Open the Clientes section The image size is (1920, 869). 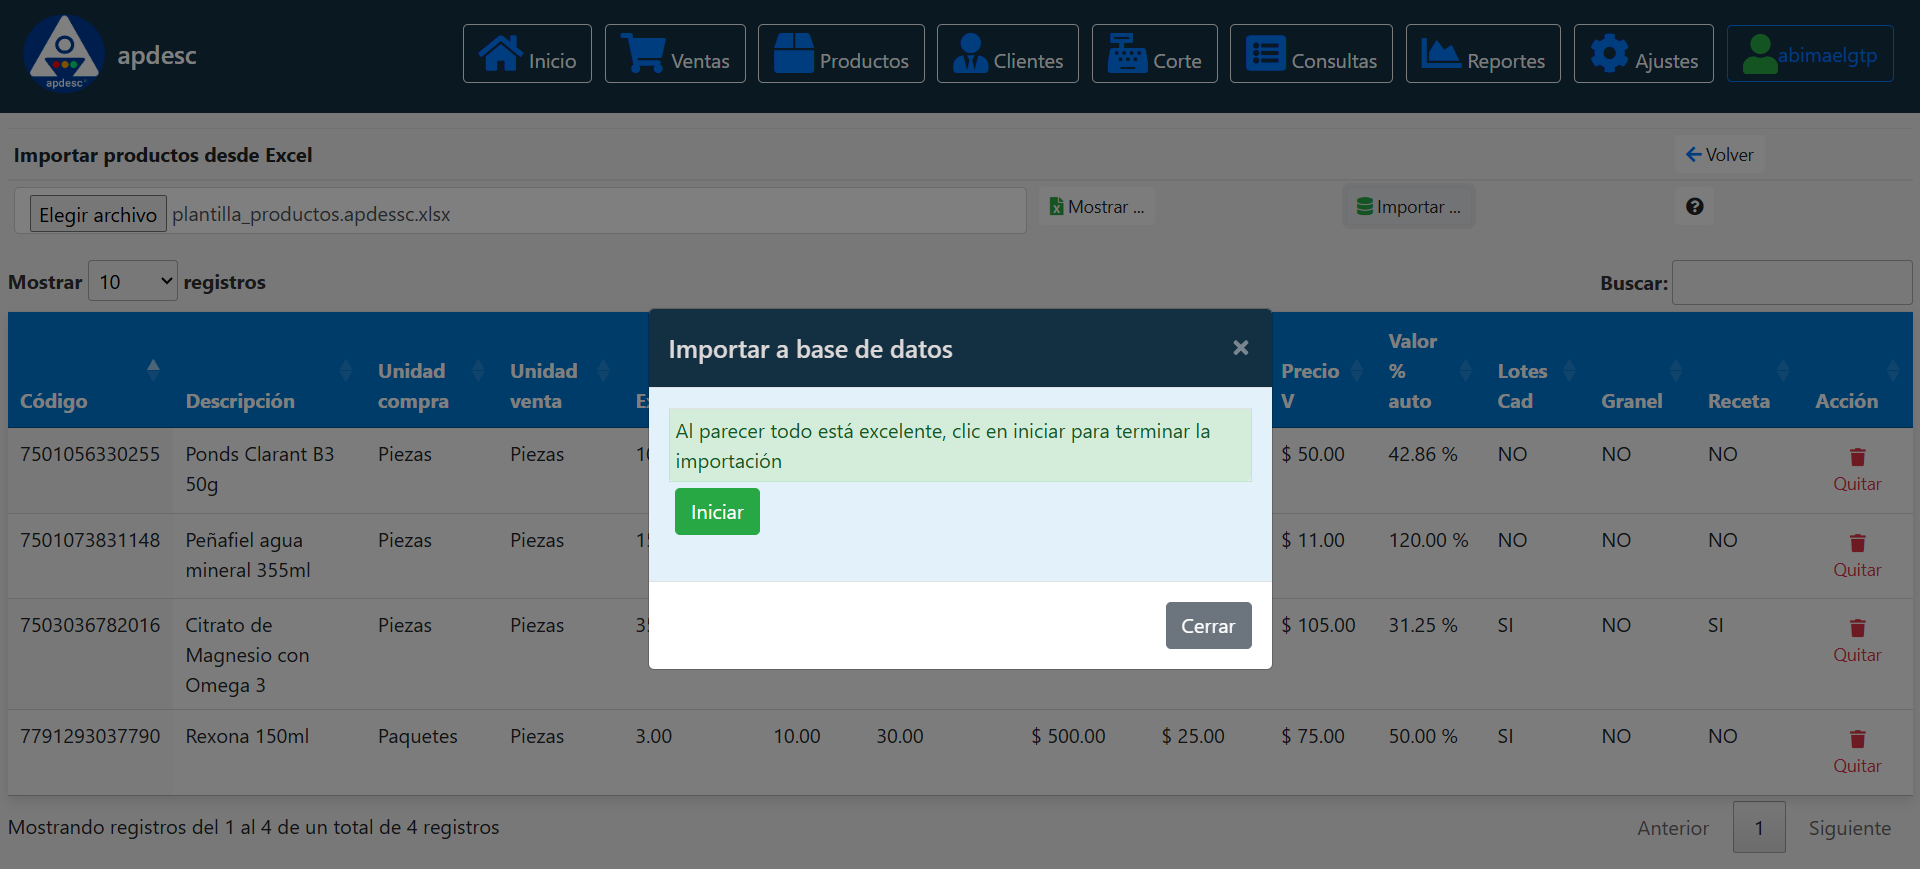[x=1007, y=54]
